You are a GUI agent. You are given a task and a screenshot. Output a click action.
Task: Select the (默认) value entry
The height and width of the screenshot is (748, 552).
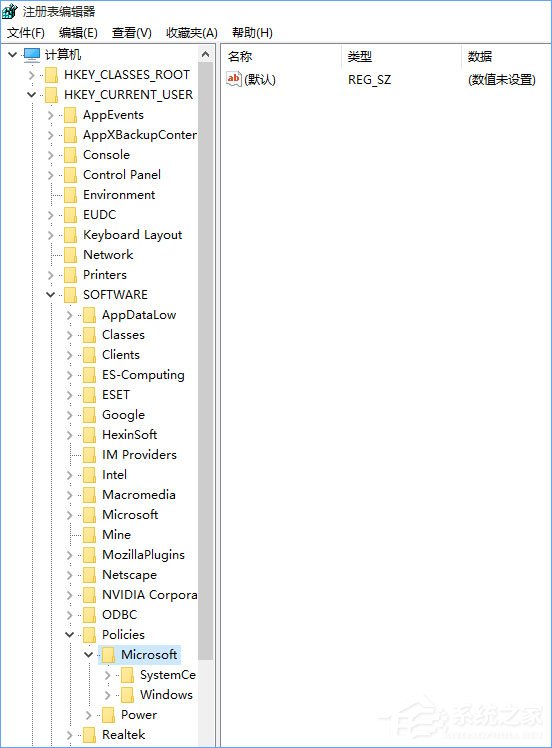260,79
